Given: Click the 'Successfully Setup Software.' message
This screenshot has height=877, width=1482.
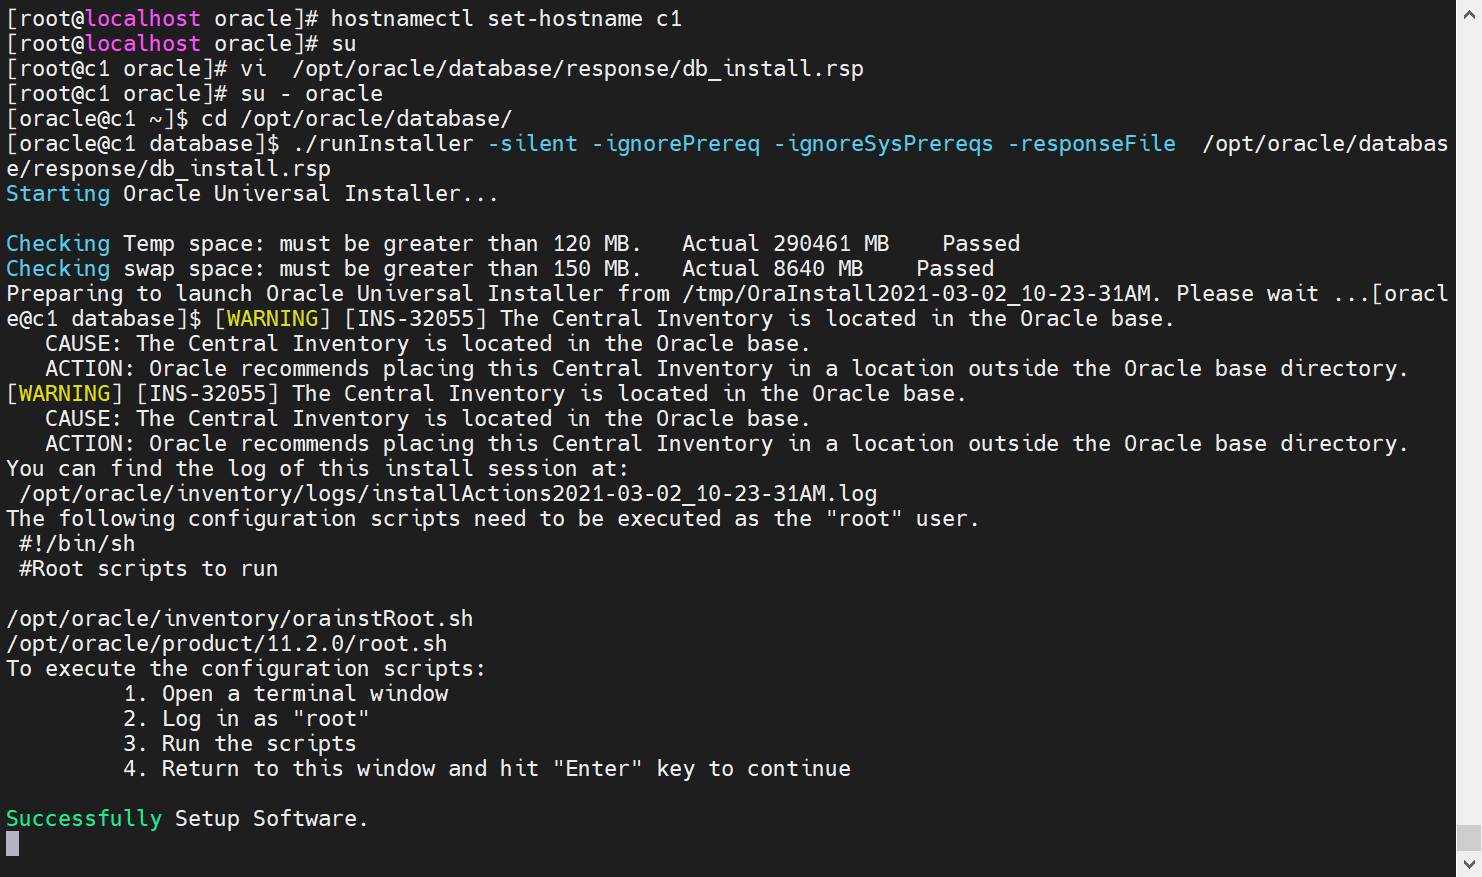Looking at the screenshot, I should tap(187, 819).
